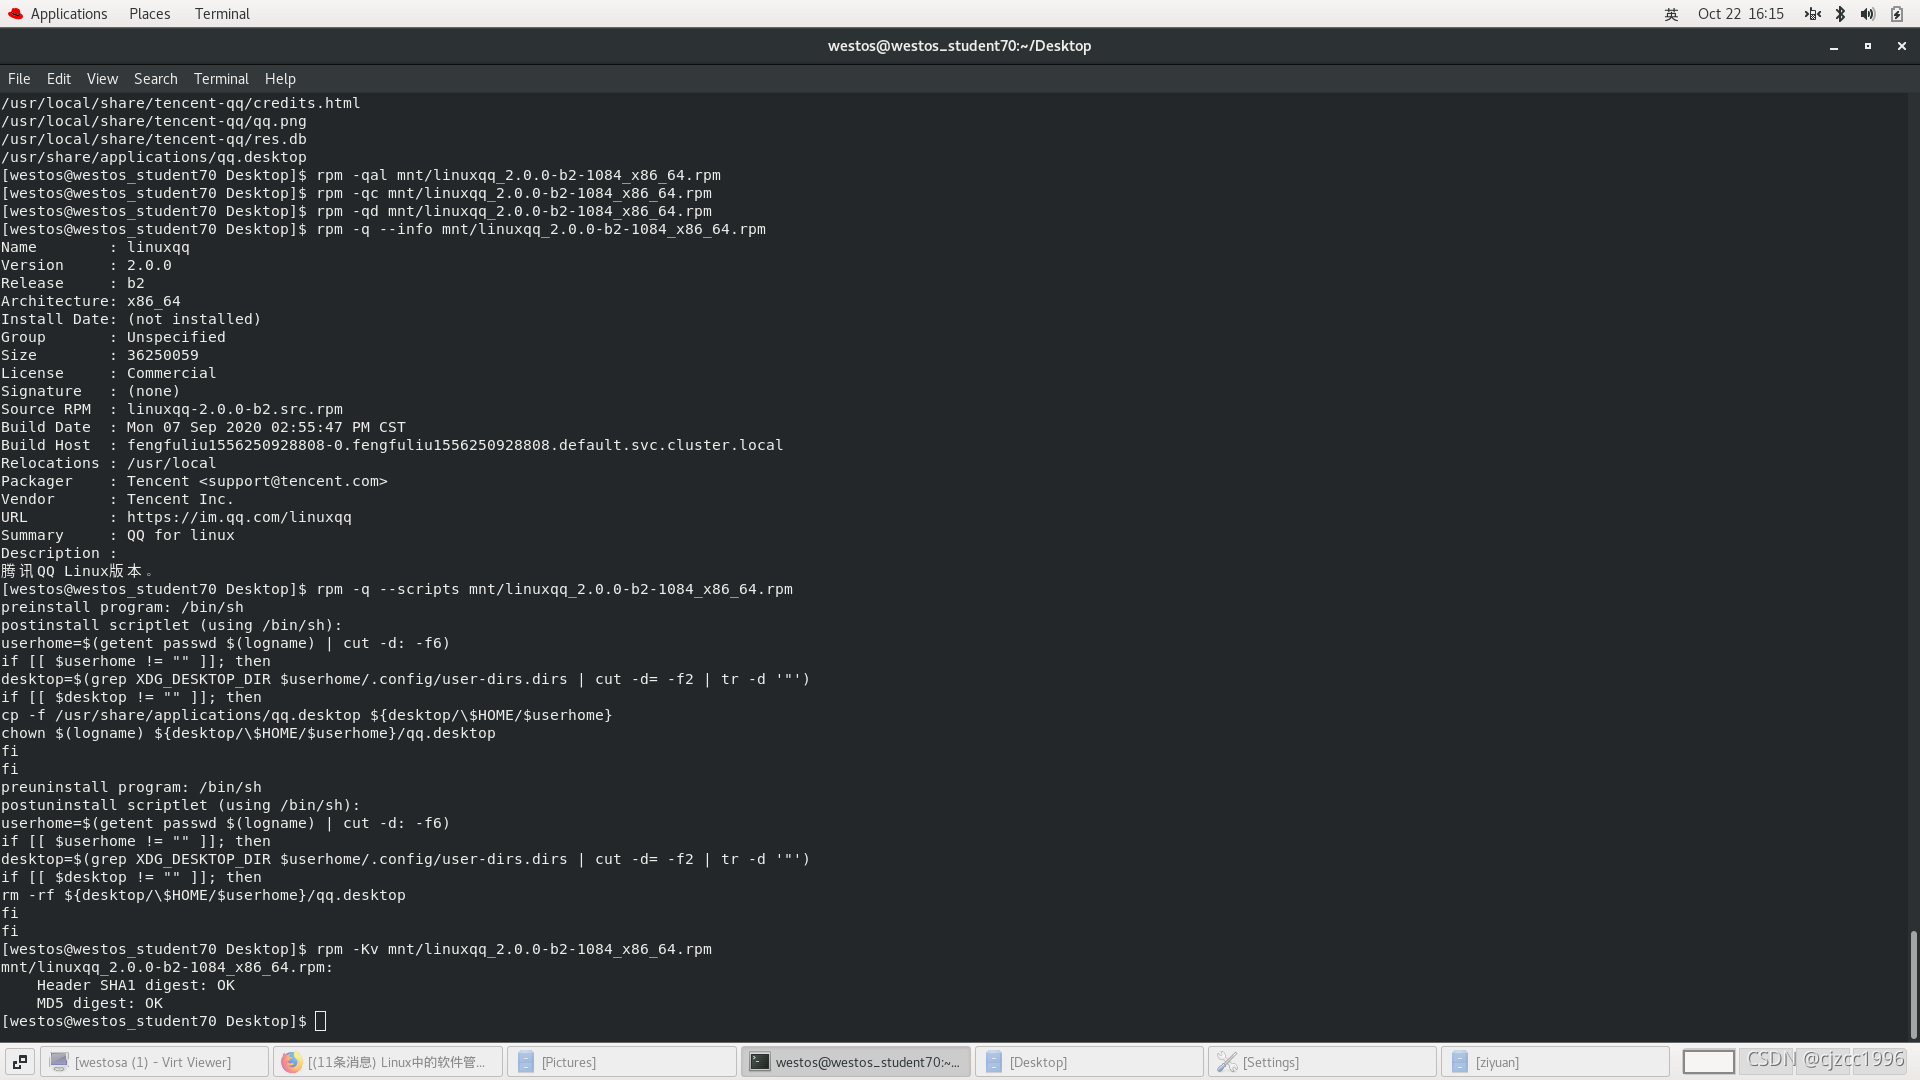The width and height of the screenshot is (1920, 1080).
Task: Click the volume speaker icon in top bar
Action: (1867, 14)
